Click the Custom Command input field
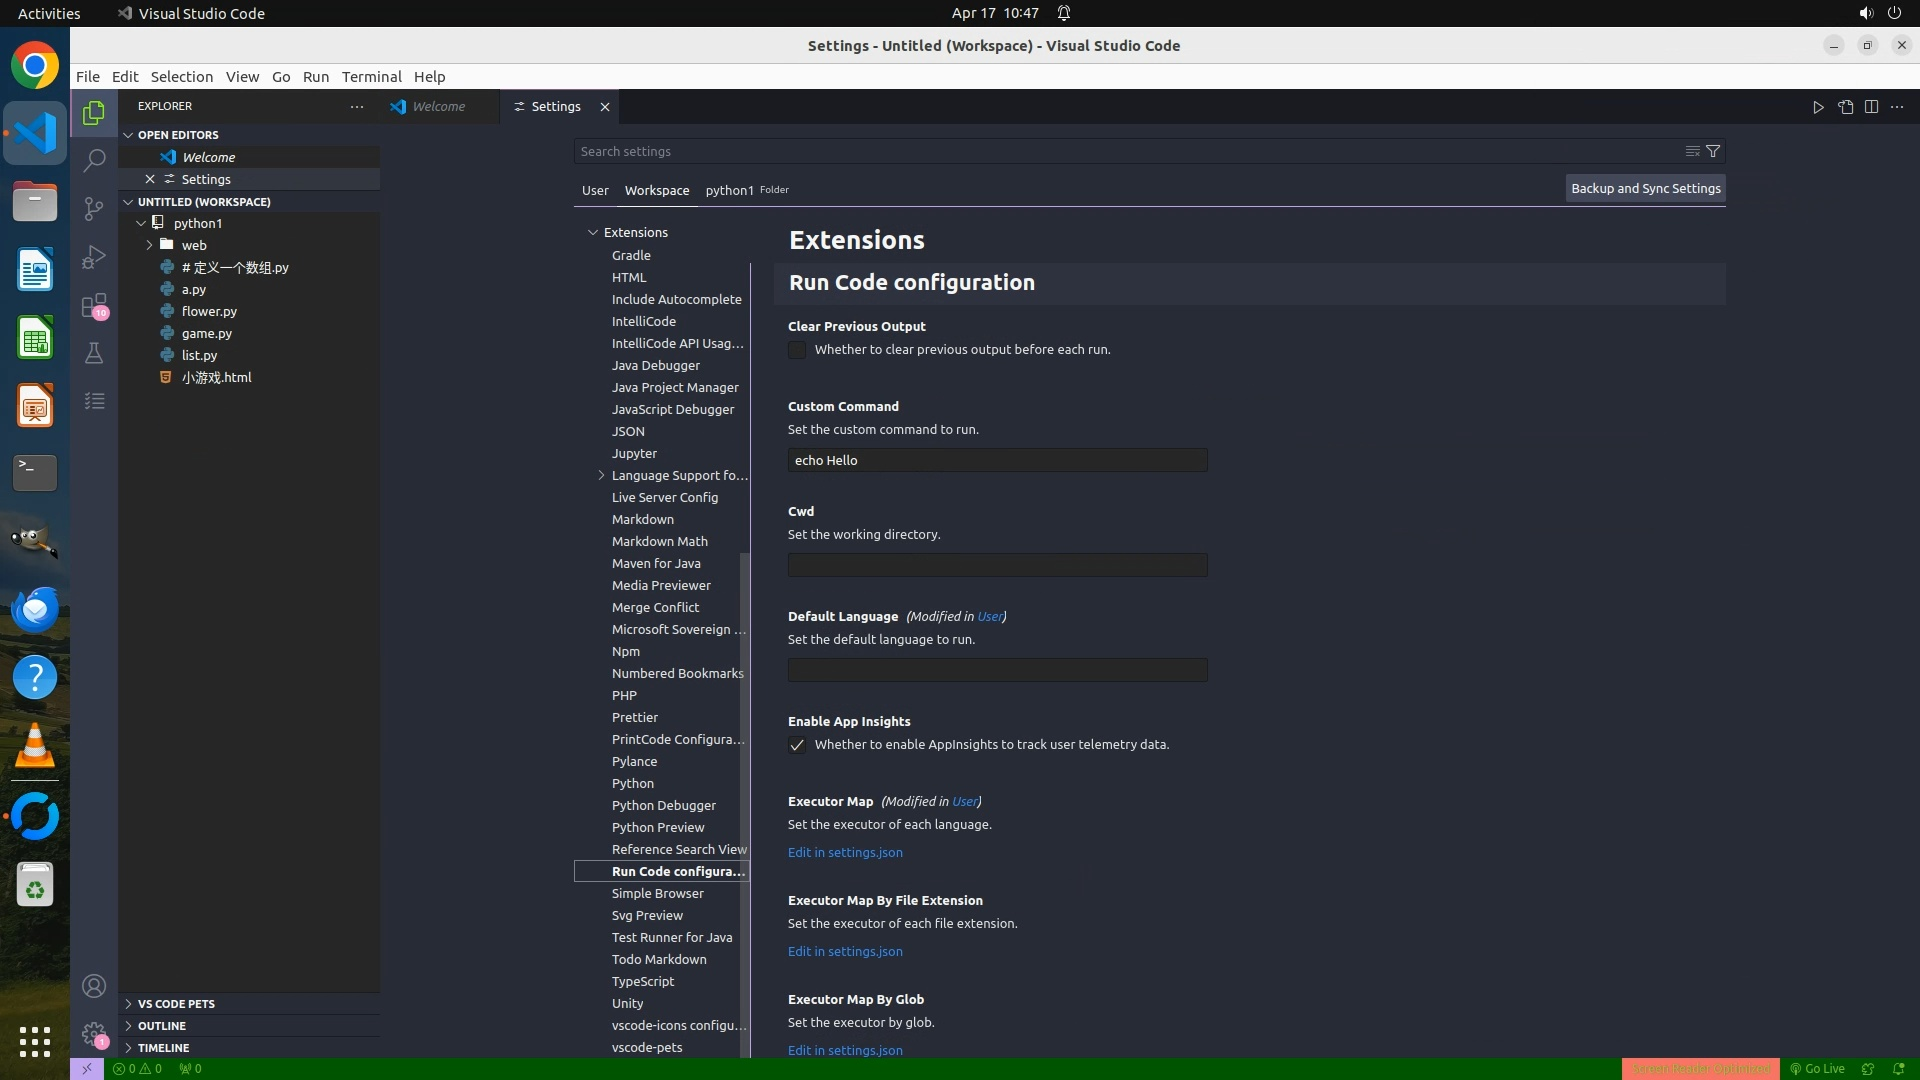The height and width of the screenshot is (1080, 1920). (x=997, y=460)
